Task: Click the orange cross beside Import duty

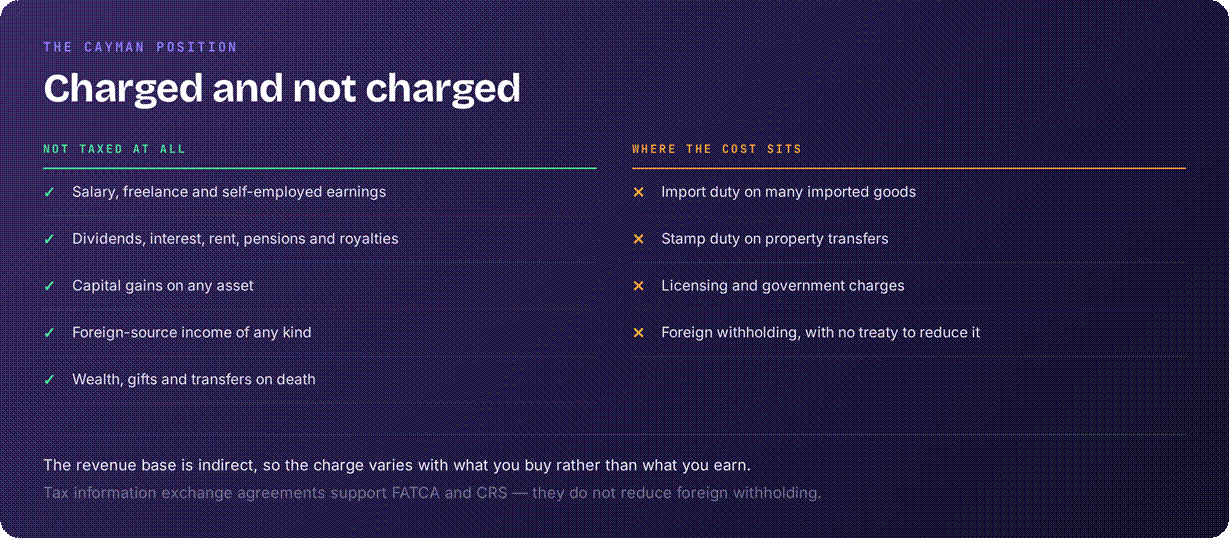Action: (638, 192)
